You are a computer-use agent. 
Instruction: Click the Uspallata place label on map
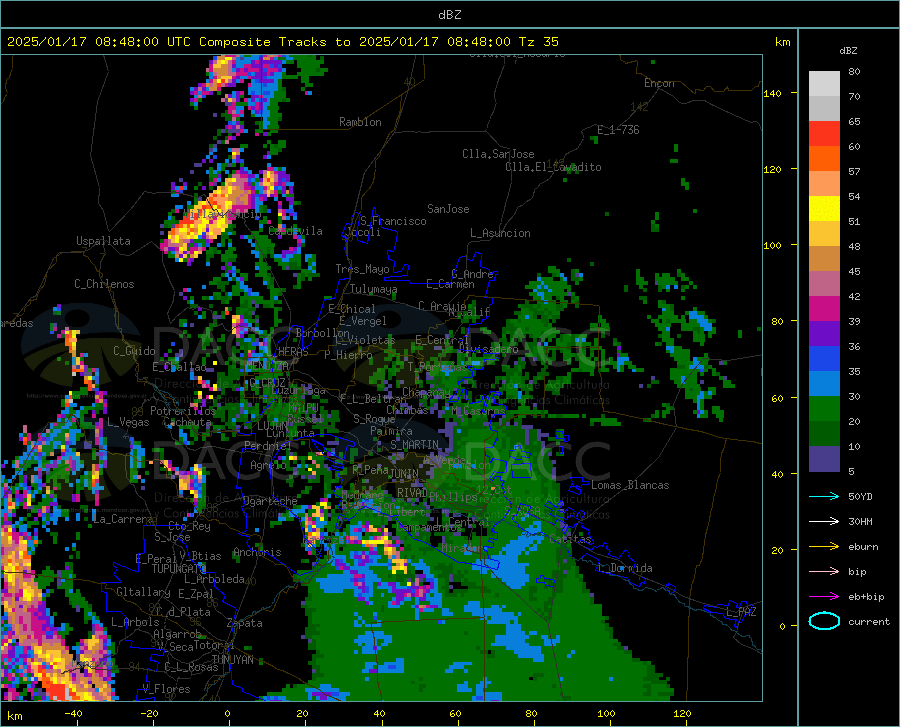pyautogui.click(x=103, y=241)
